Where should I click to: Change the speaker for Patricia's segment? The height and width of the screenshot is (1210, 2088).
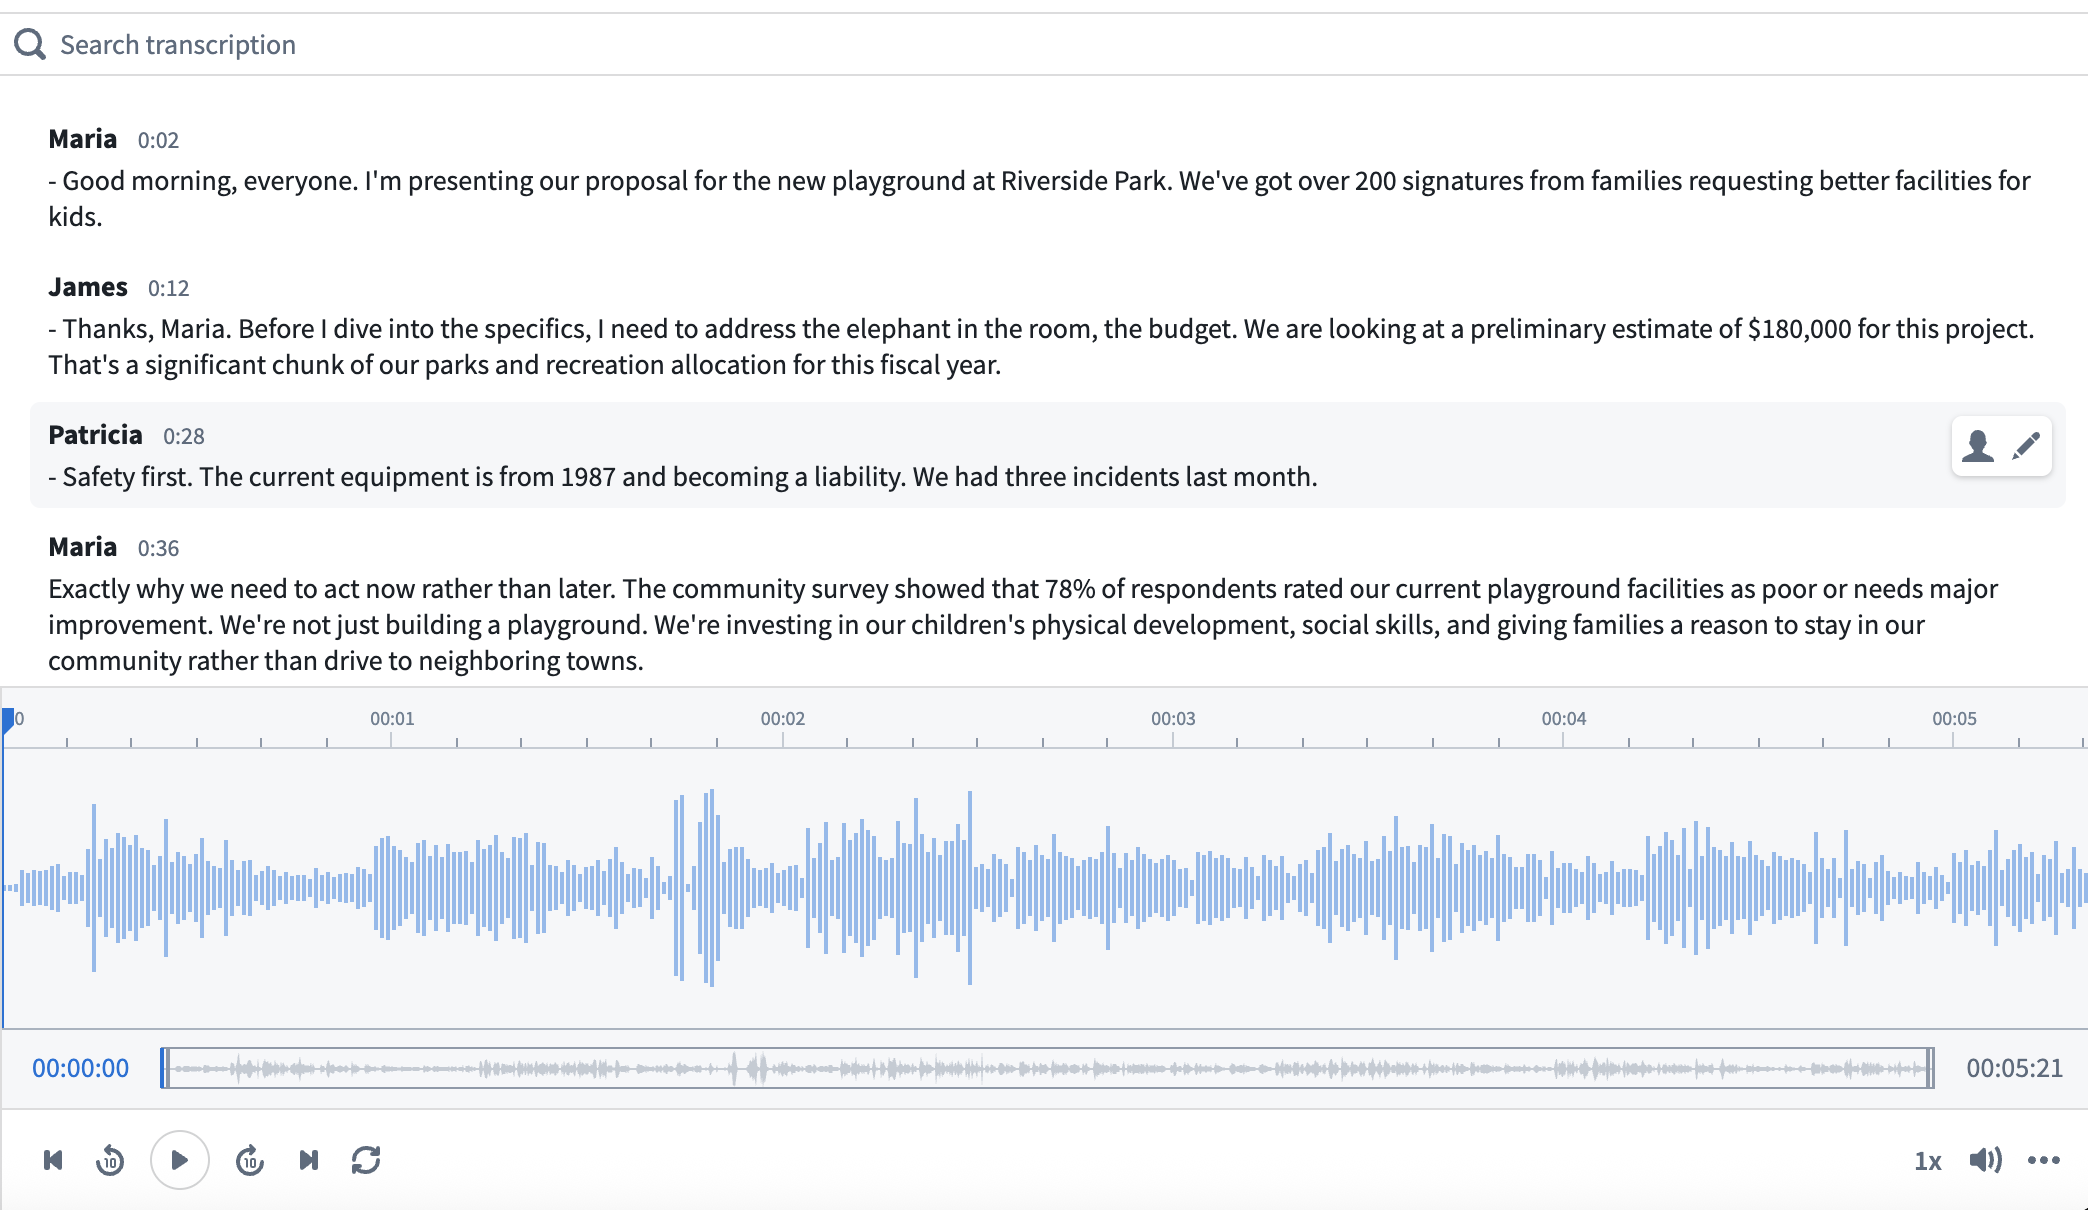(1978, 446)
